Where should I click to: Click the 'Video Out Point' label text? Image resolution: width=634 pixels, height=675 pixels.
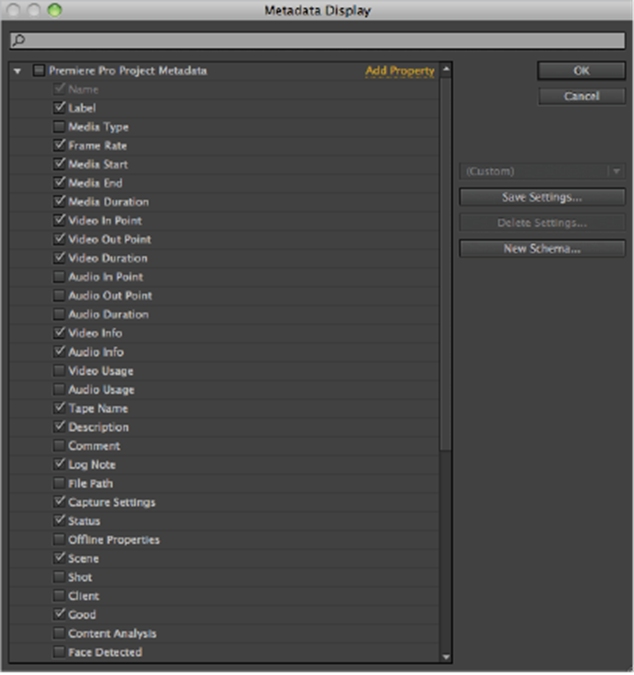click(110, 239)
